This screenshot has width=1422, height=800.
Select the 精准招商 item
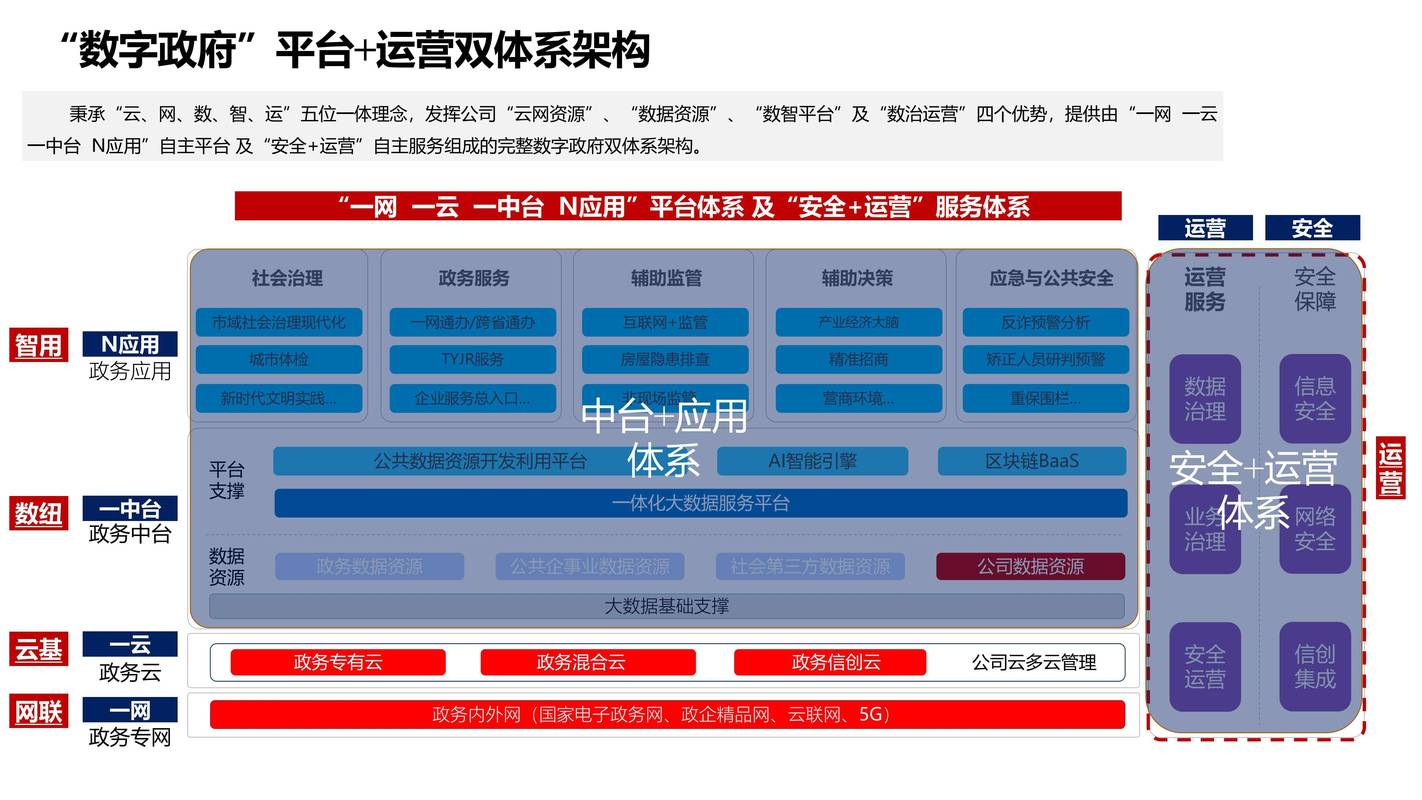858,359
